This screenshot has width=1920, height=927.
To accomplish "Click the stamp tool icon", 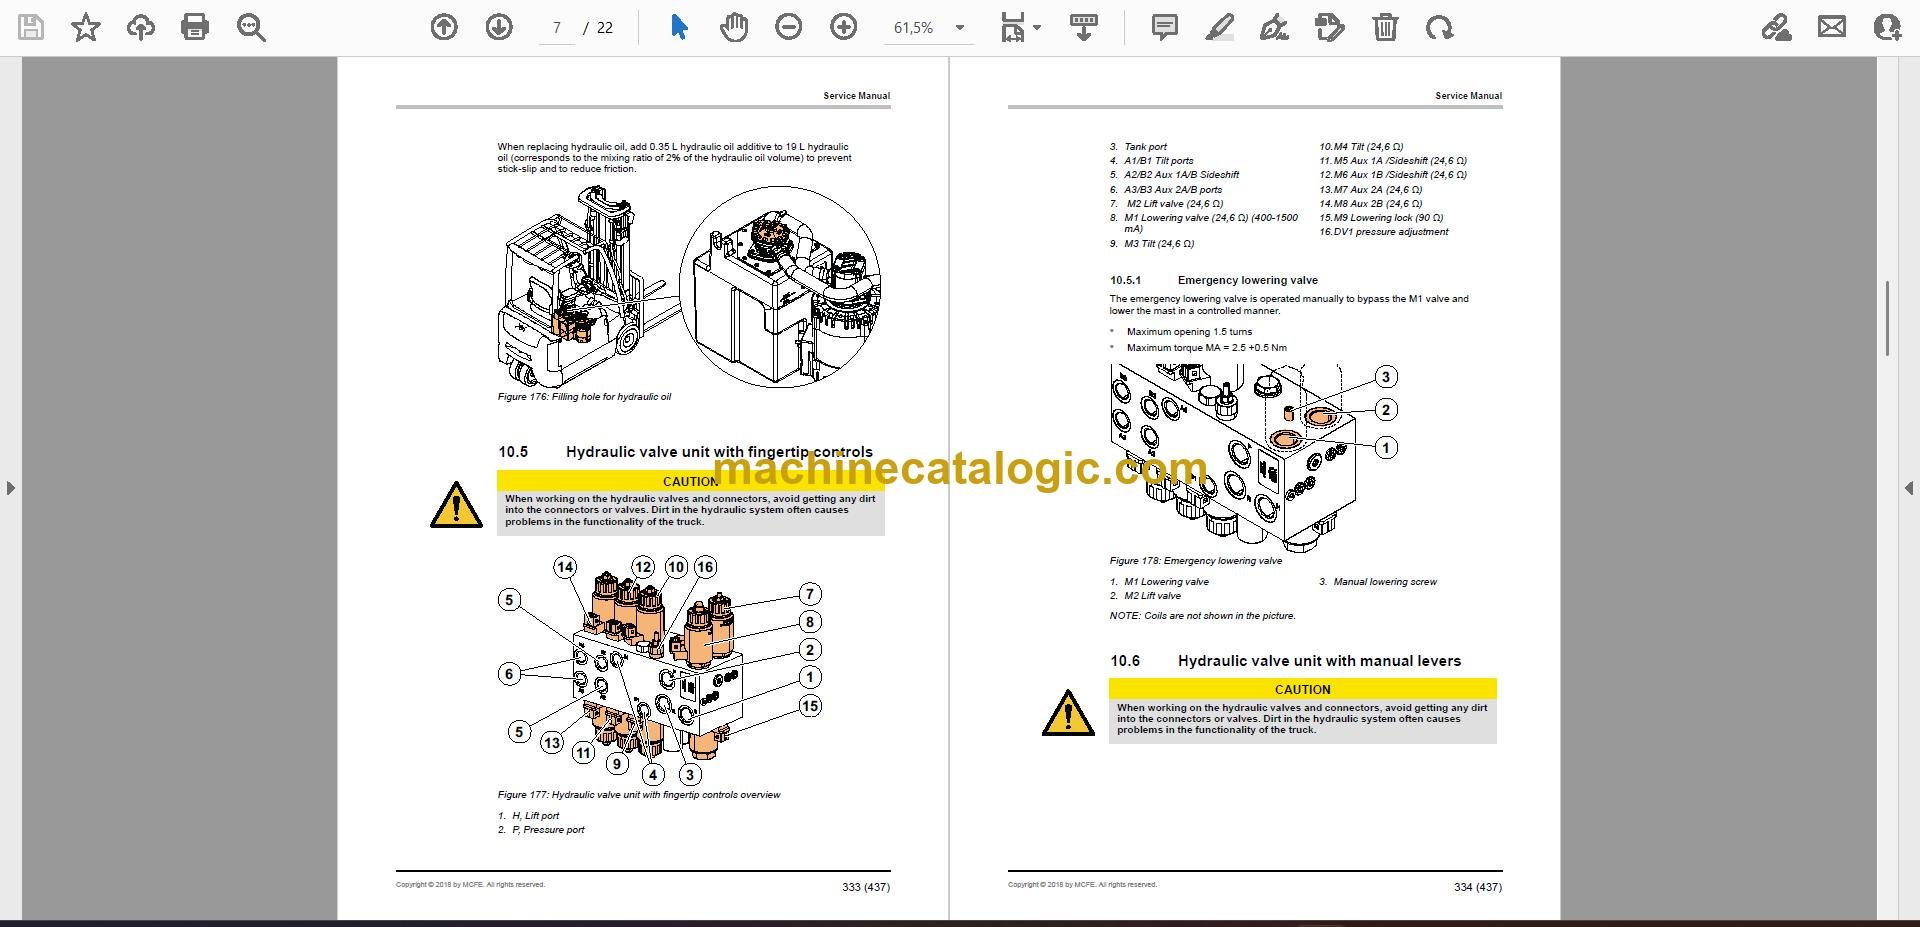I will point(1329,27).
